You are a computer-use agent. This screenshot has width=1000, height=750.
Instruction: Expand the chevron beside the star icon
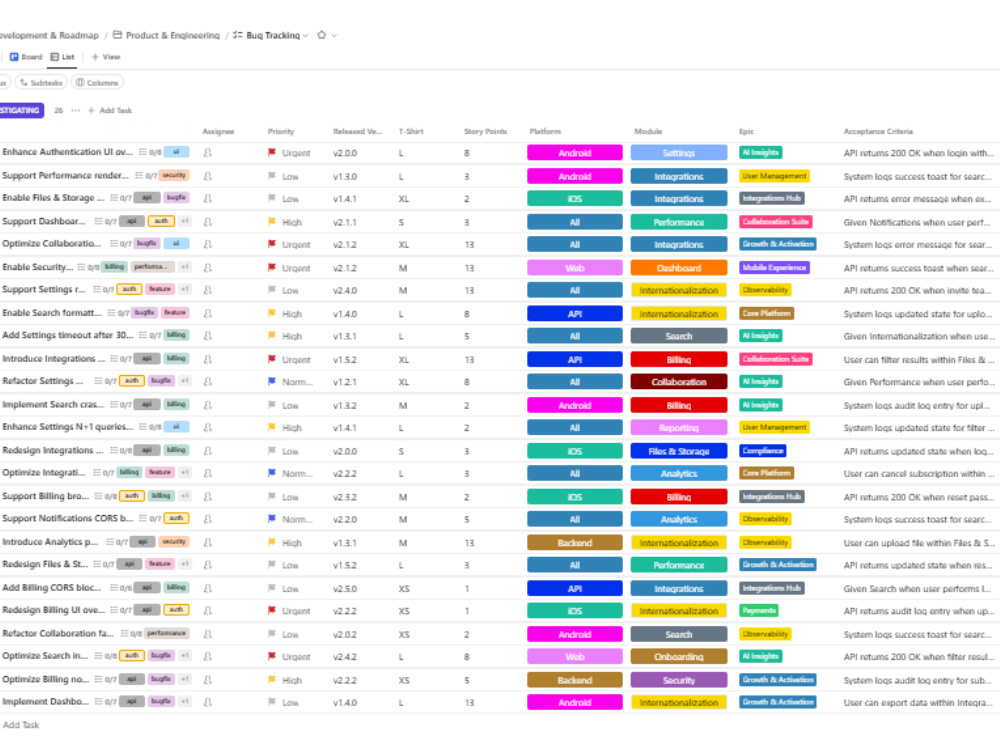334,36
